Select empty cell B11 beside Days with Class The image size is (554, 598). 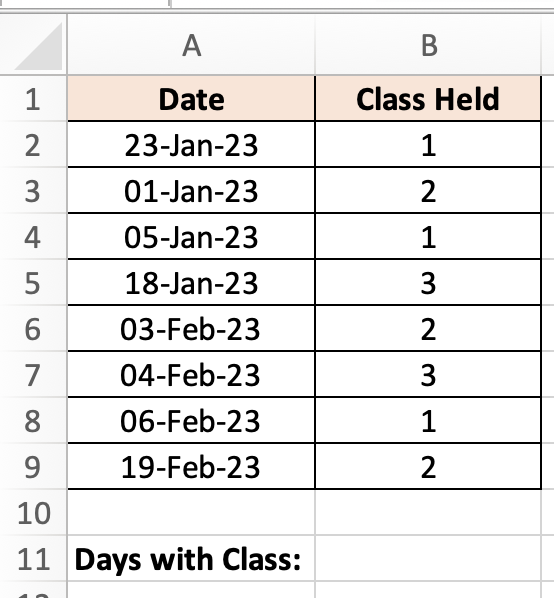[428, 559]
